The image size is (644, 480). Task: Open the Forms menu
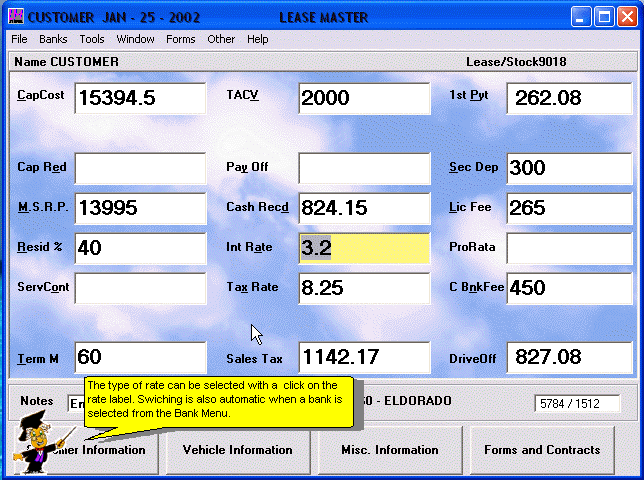181,39
